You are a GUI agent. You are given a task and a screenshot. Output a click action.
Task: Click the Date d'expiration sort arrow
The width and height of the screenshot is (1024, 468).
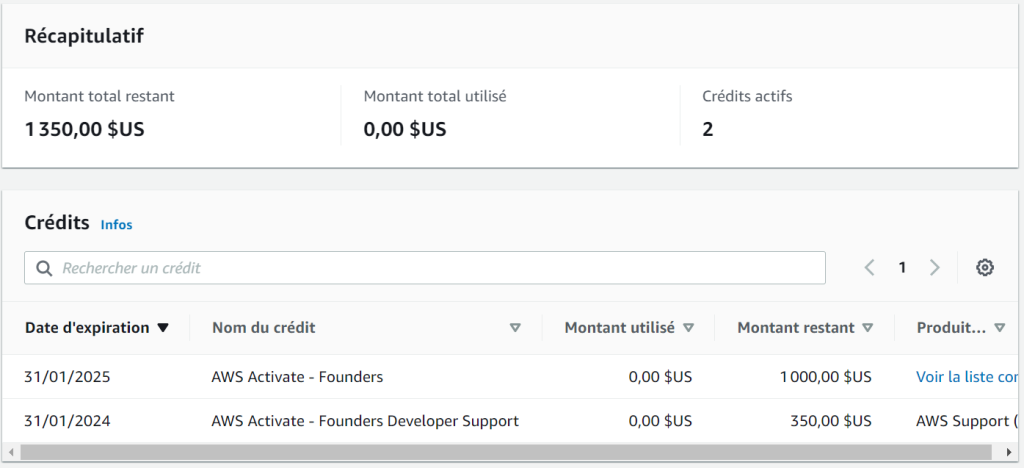click(x=163, y=328)
